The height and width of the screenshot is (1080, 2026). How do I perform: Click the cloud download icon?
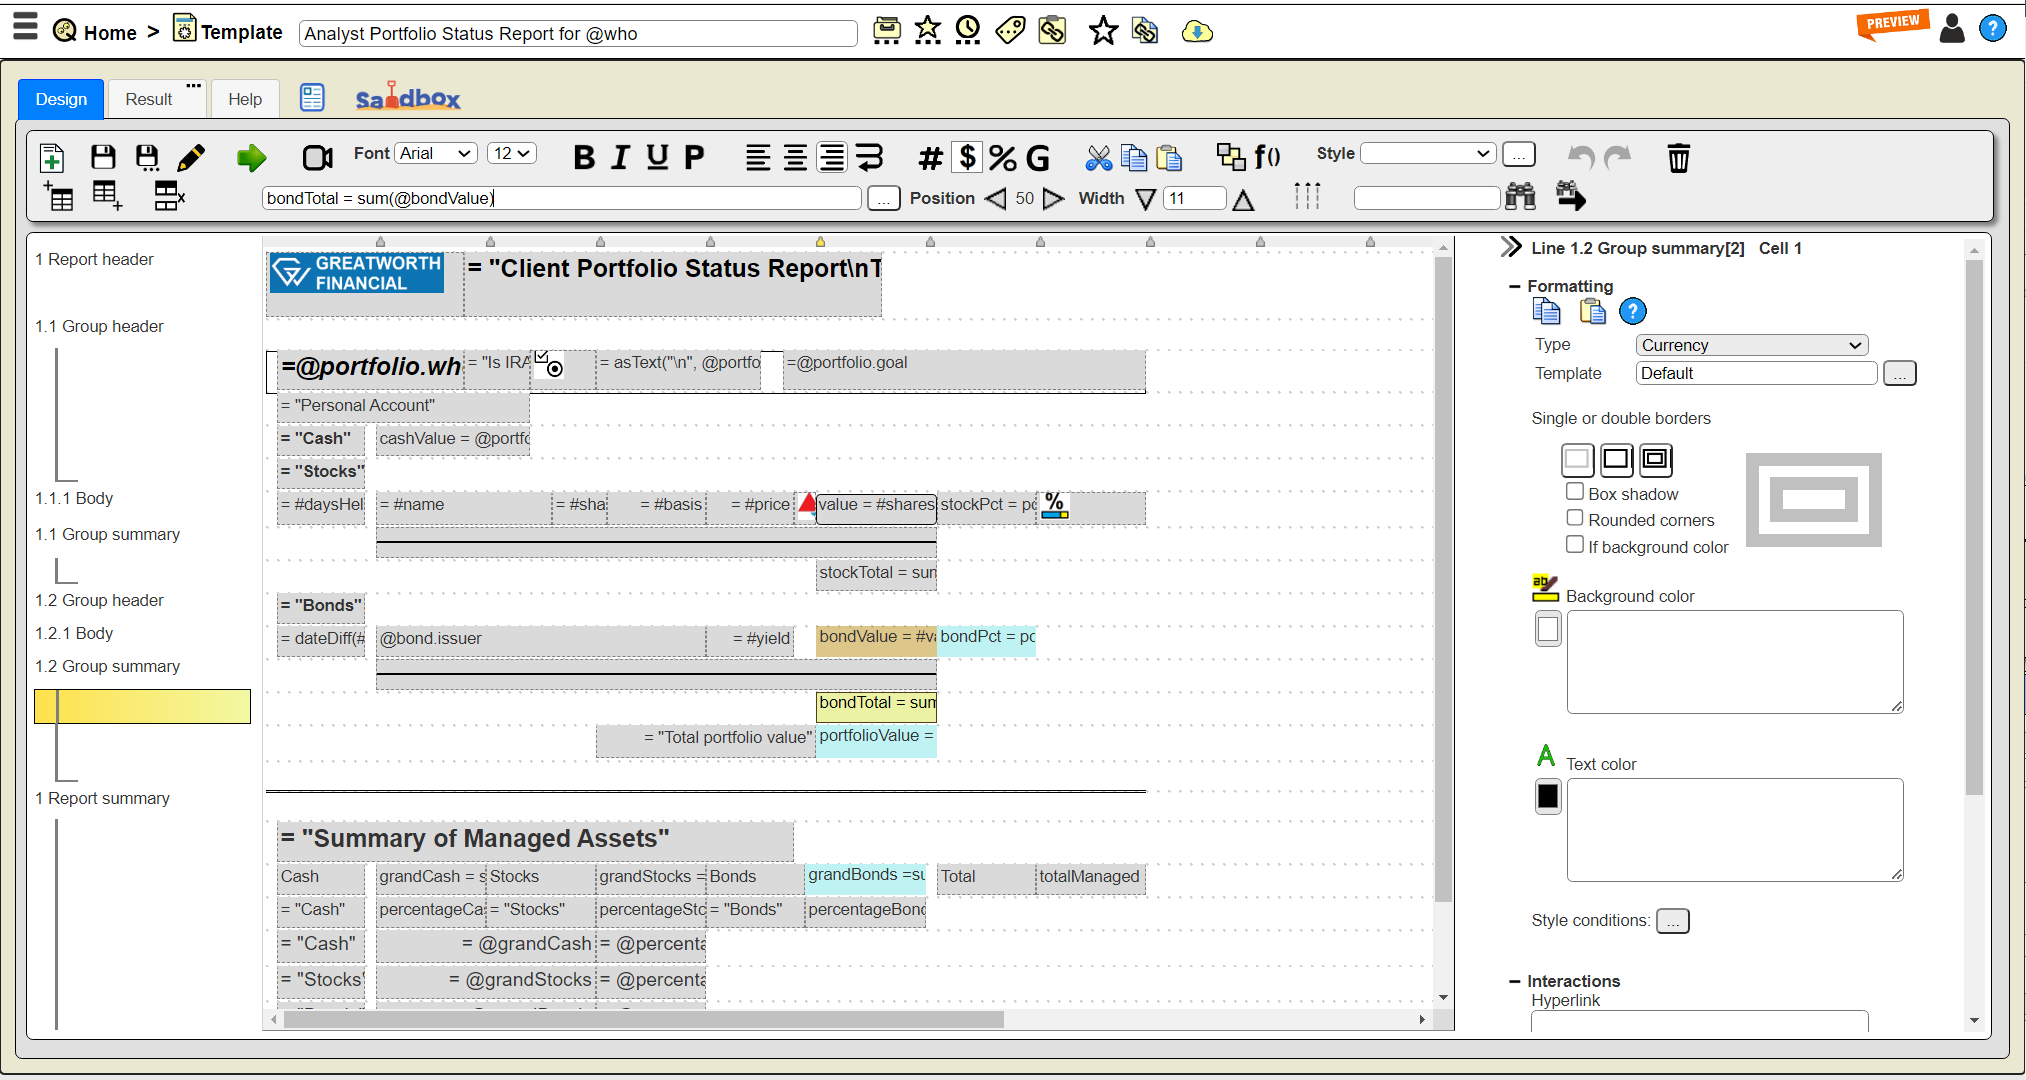(x=1197, y=32)
